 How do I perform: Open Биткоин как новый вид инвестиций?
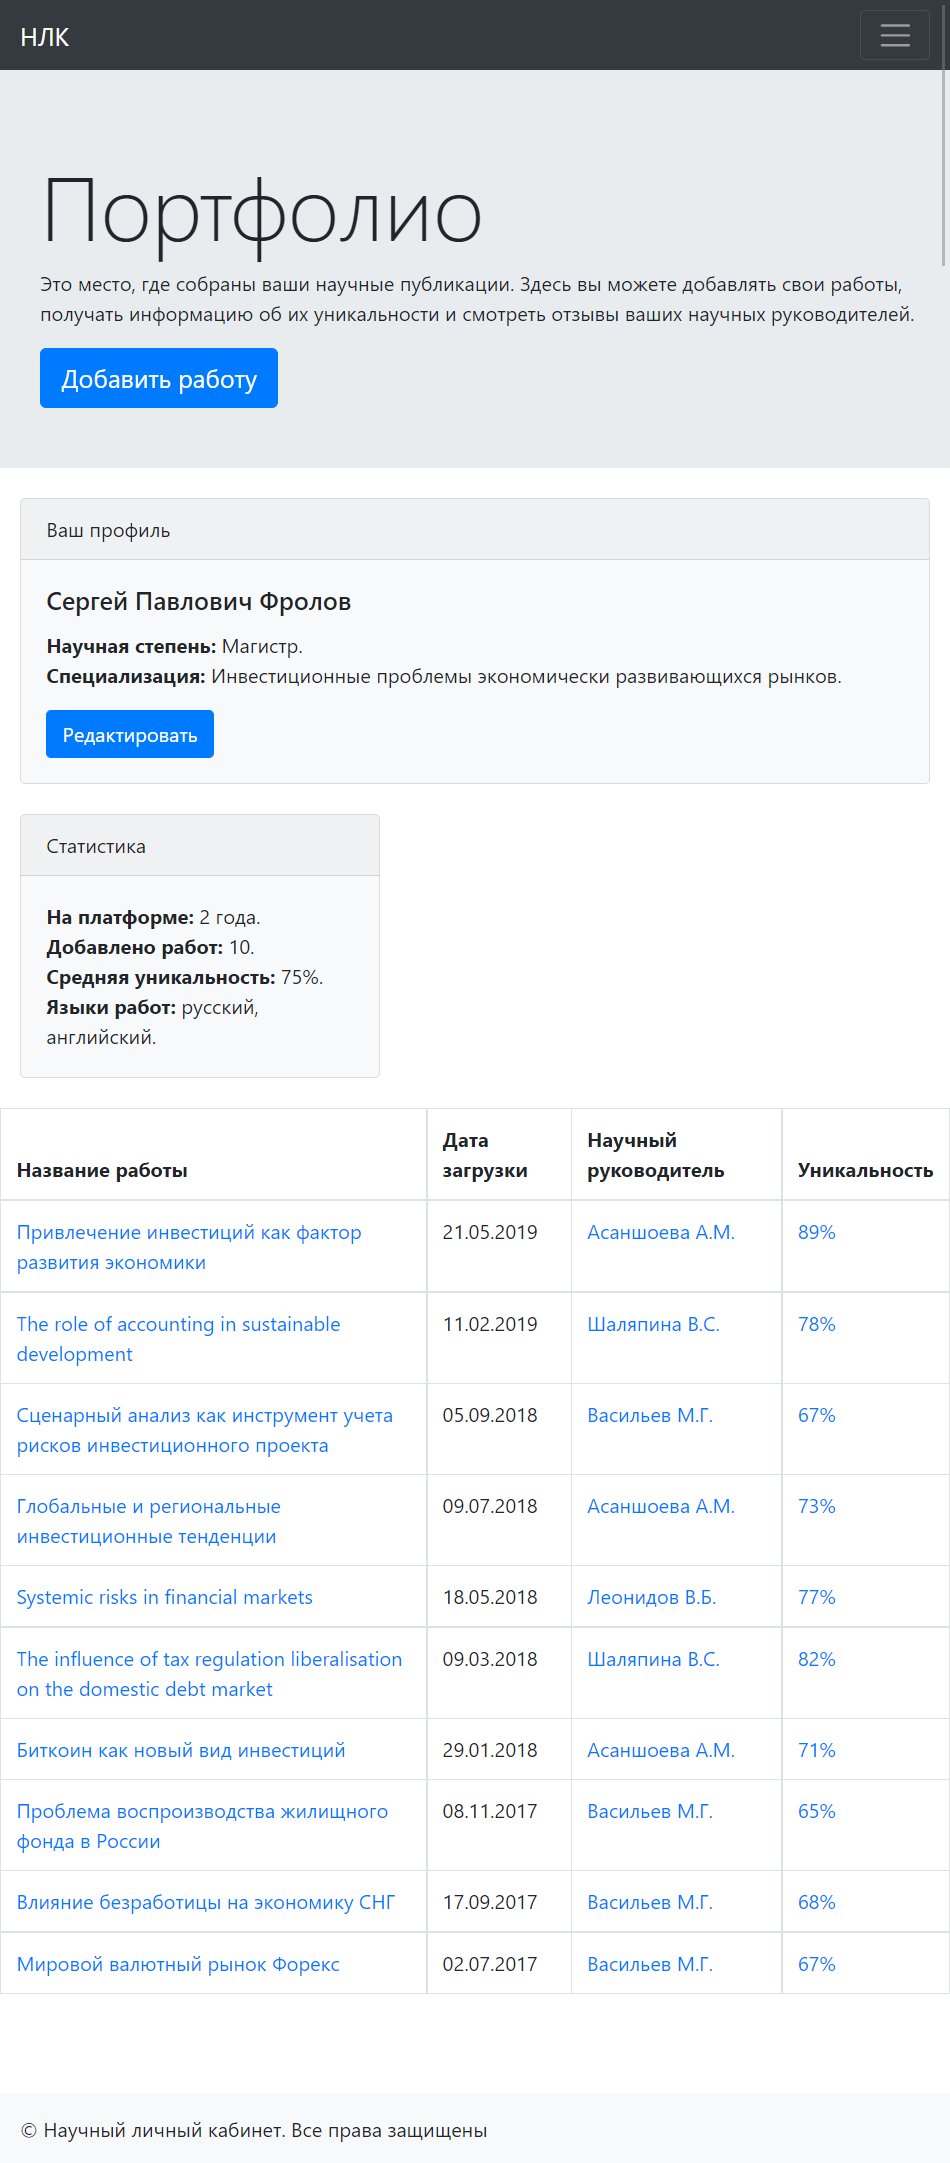(181, 1750)
